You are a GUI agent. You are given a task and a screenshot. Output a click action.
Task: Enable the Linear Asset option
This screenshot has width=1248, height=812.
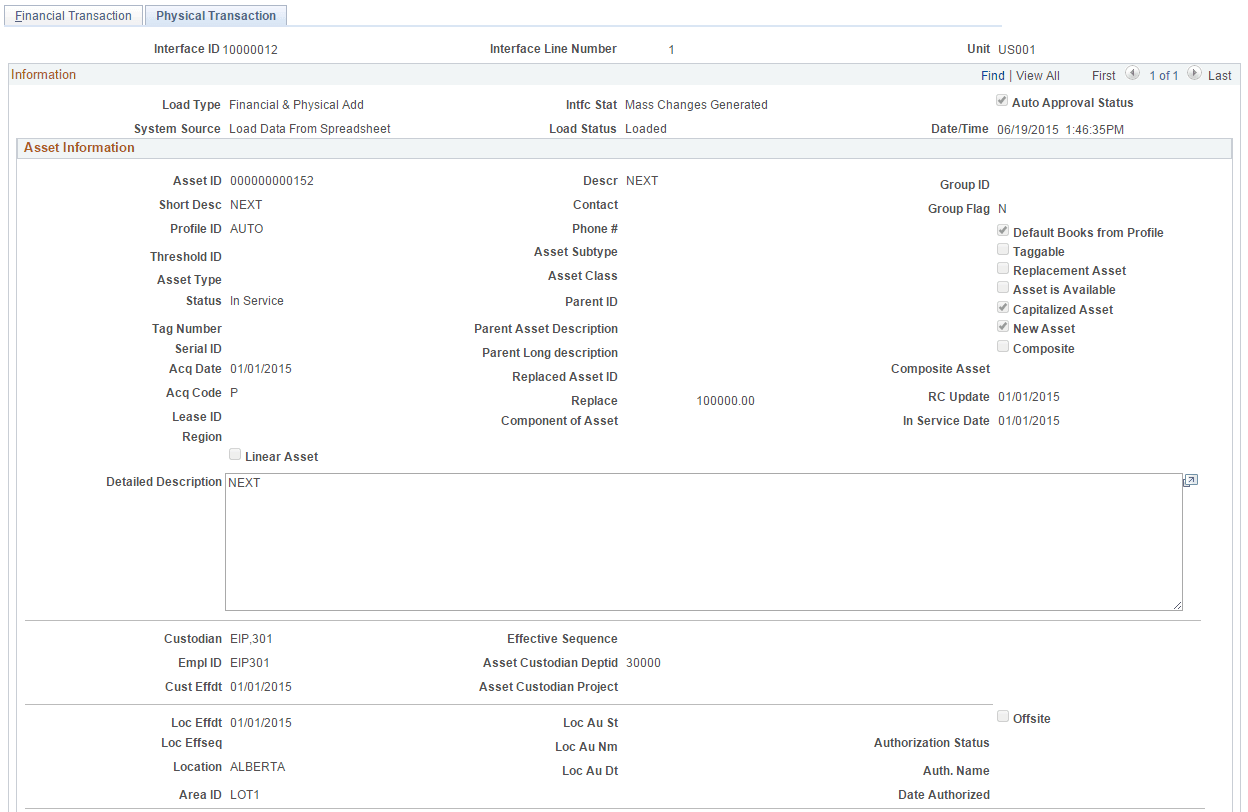pos(235,453)
